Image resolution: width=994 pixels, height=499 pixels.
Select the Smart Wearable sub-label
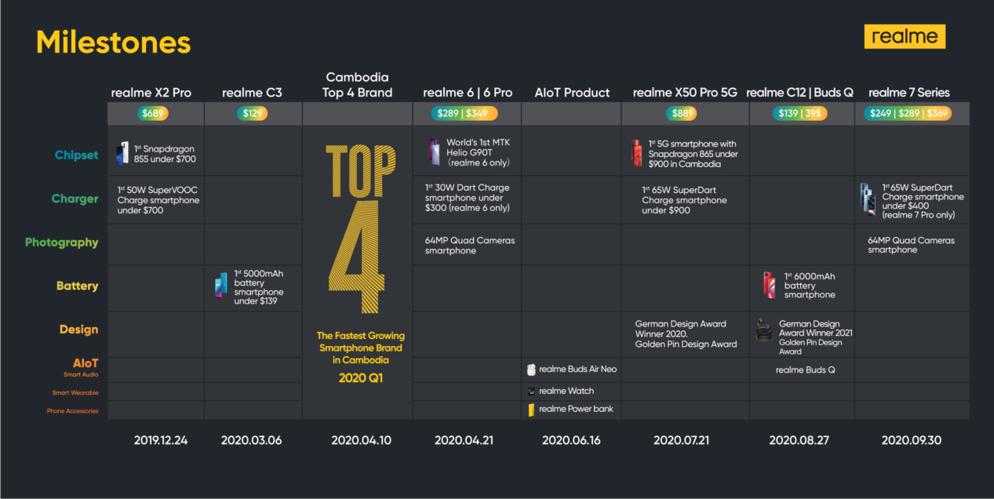[x=75, y=393]
